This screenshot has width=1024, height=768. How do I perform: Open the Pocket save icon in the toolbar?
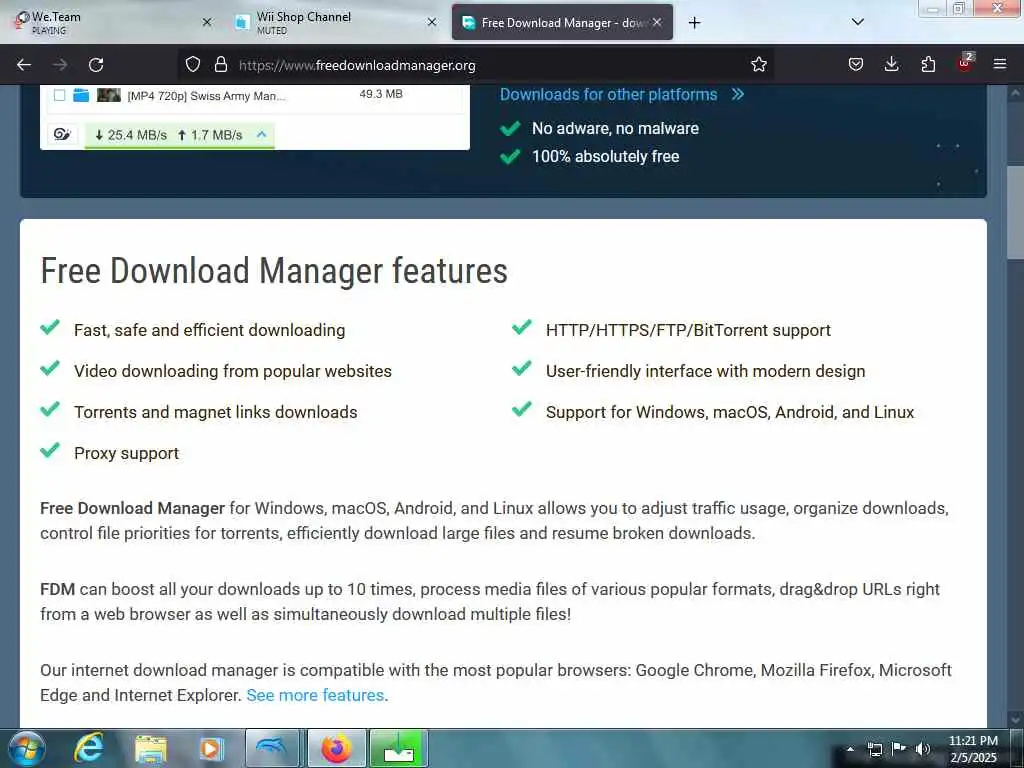click(856, 64)
